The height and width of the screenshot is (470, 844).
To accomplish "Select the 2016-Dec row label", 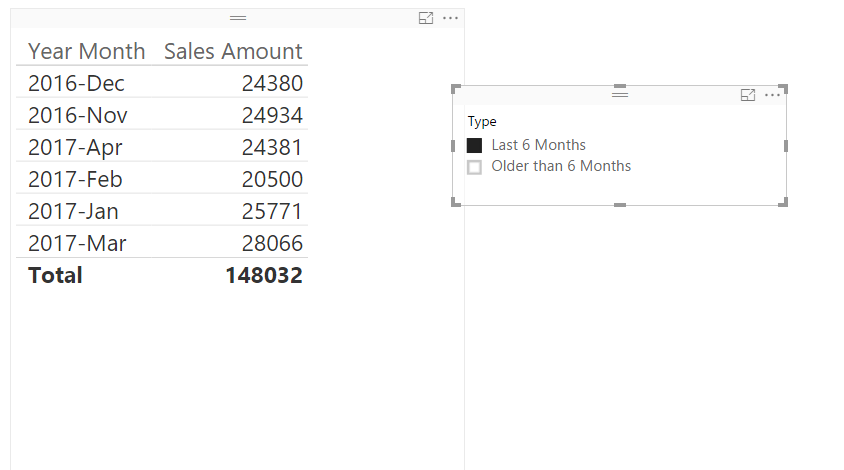I will (76, 83).
